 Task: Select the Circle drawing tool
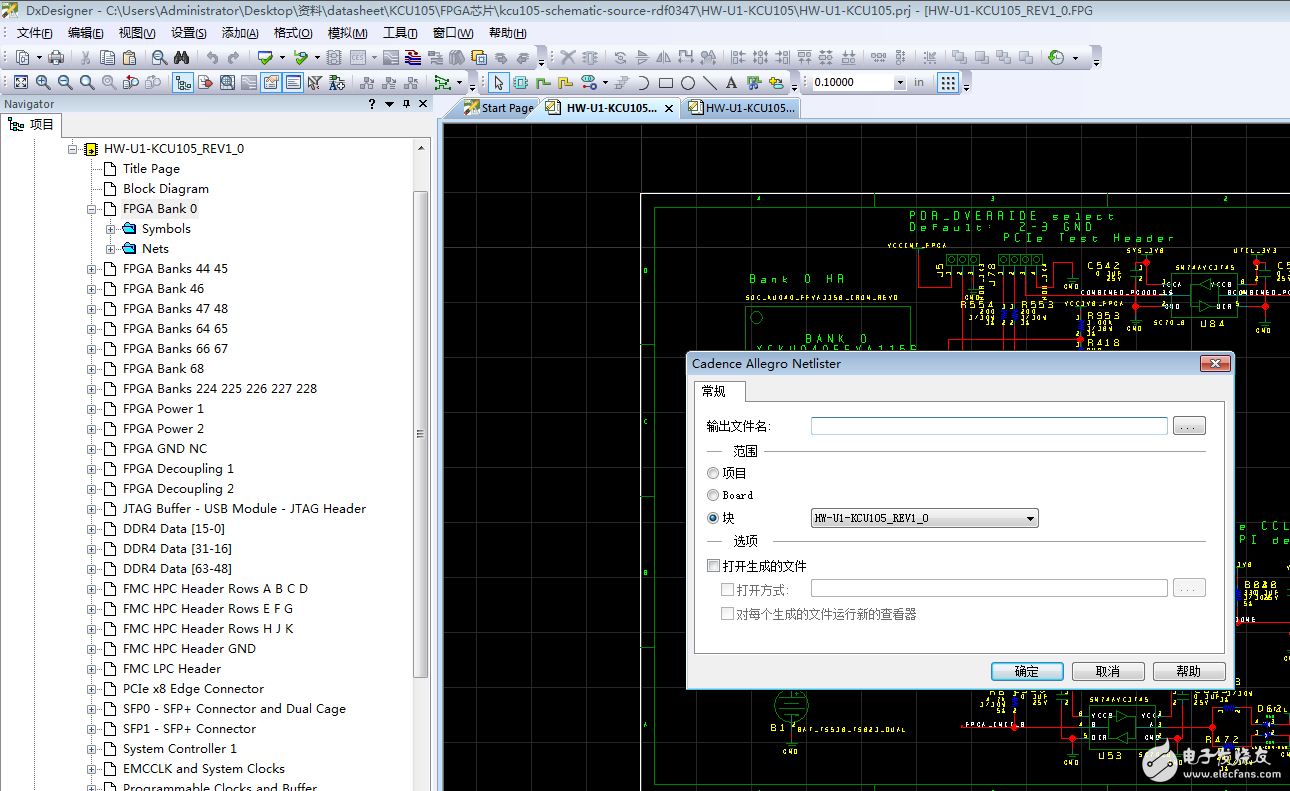tap(688, 82)
